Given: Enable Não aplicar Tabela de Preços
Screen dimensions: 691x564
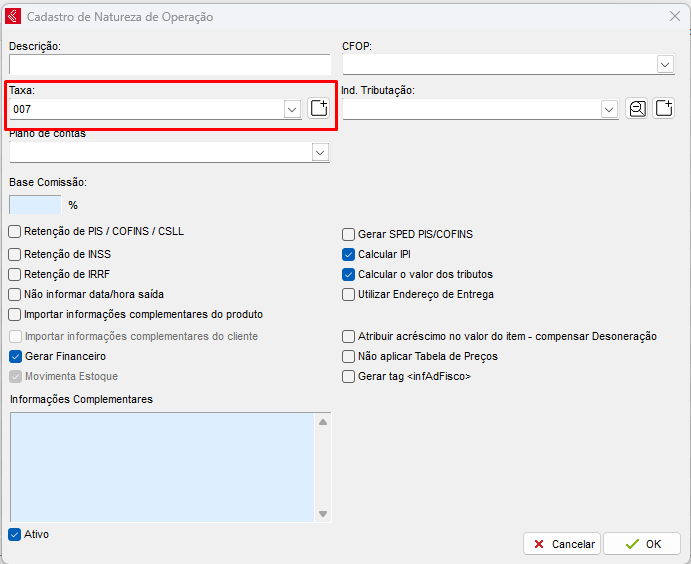Looking at the screenshot, I should click(x=349, y=356).
